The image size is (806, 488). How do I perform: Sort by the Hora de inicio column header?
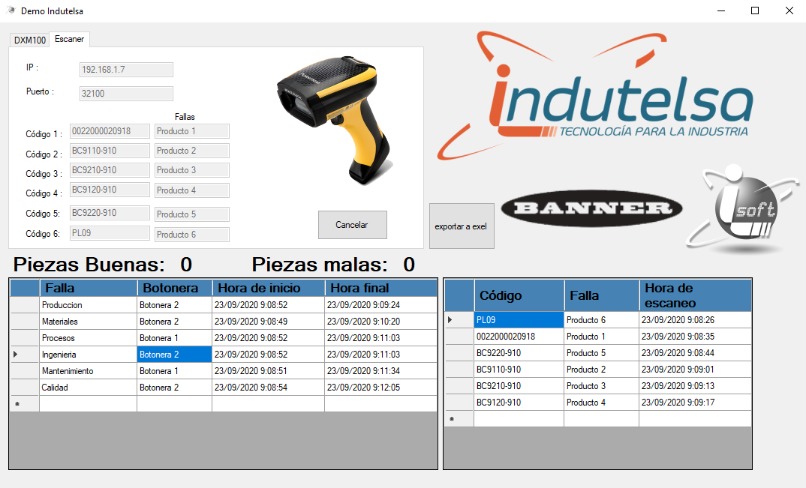coord(267,288)
